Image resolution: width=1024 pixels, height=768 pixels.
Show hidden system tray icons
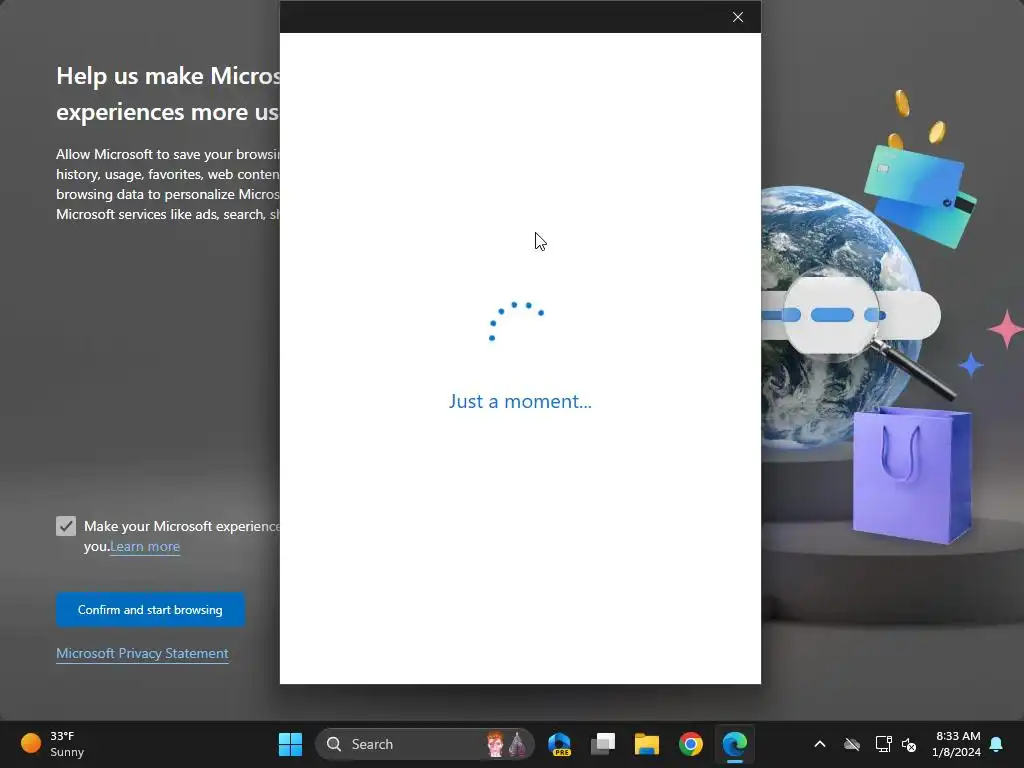point(820,744)
